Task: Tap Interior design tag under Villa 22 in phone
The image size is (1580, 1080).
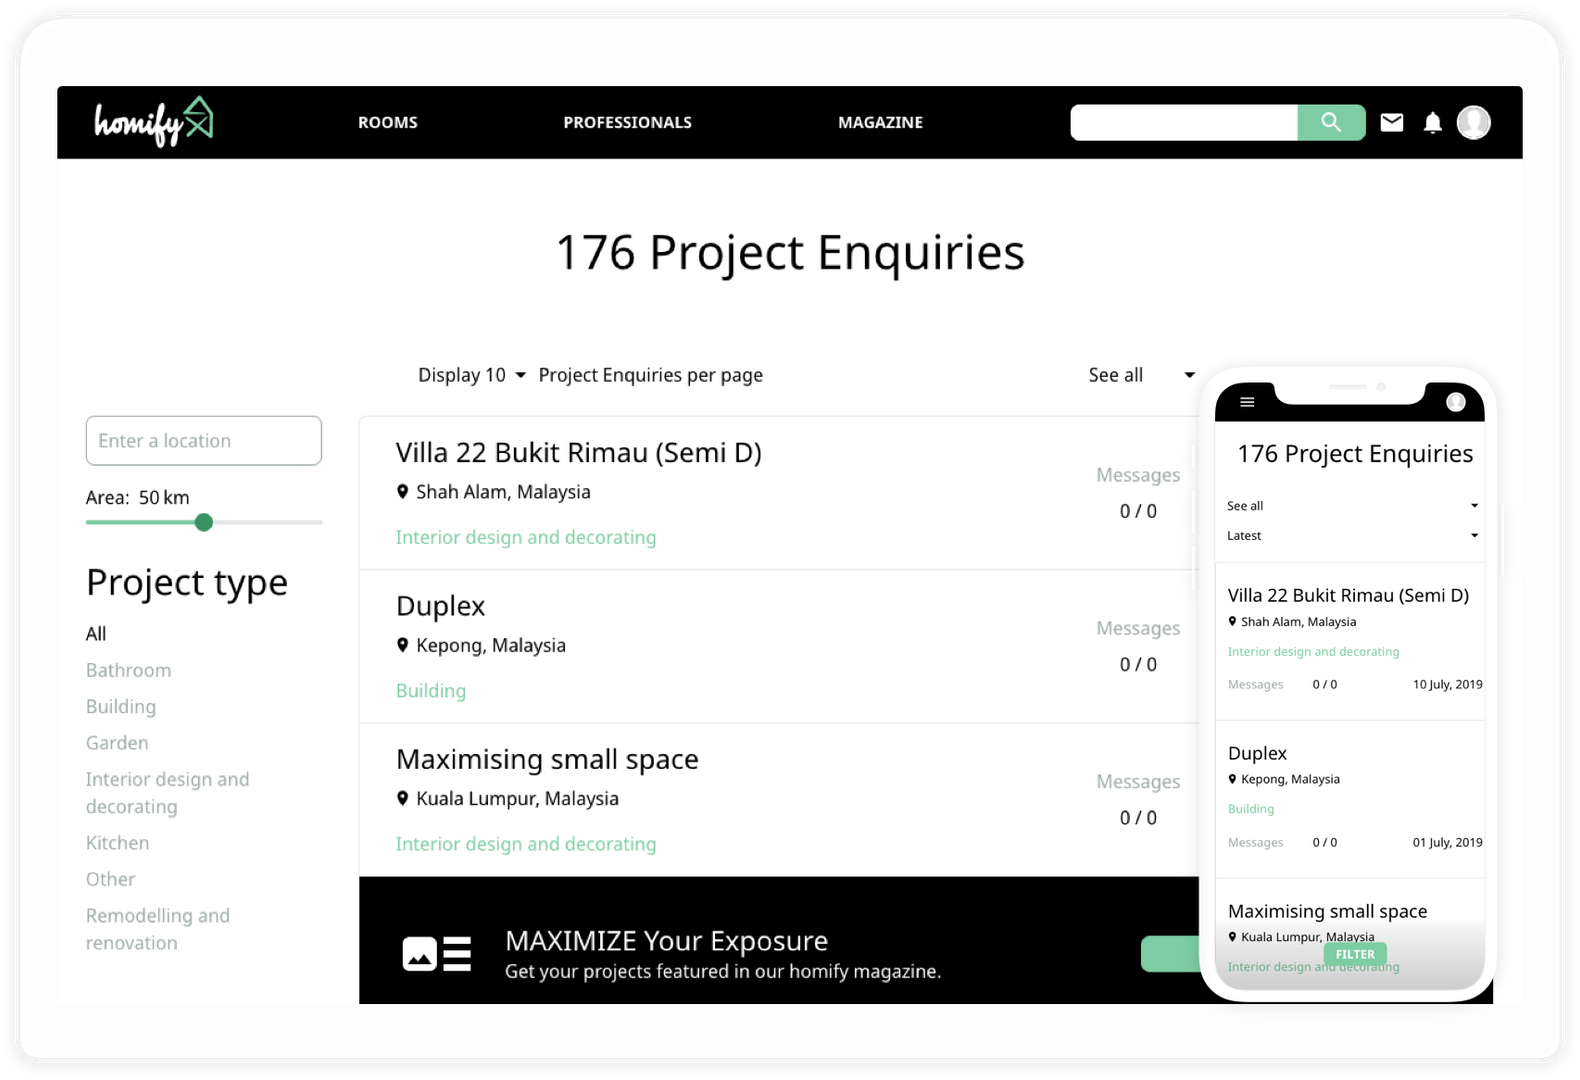Action: [x=1313, y=651]
